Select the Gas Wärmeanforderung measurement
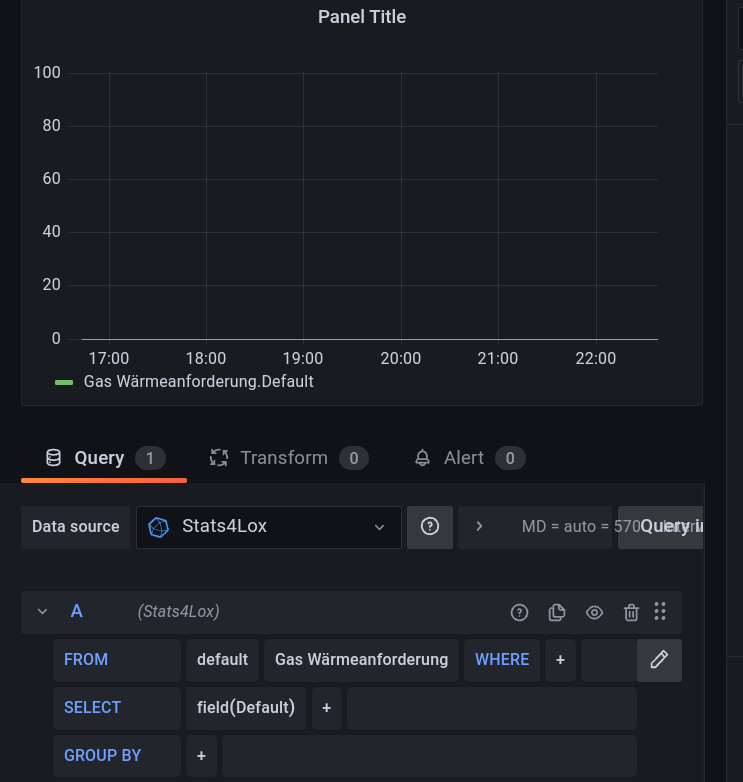 point(361,660)
